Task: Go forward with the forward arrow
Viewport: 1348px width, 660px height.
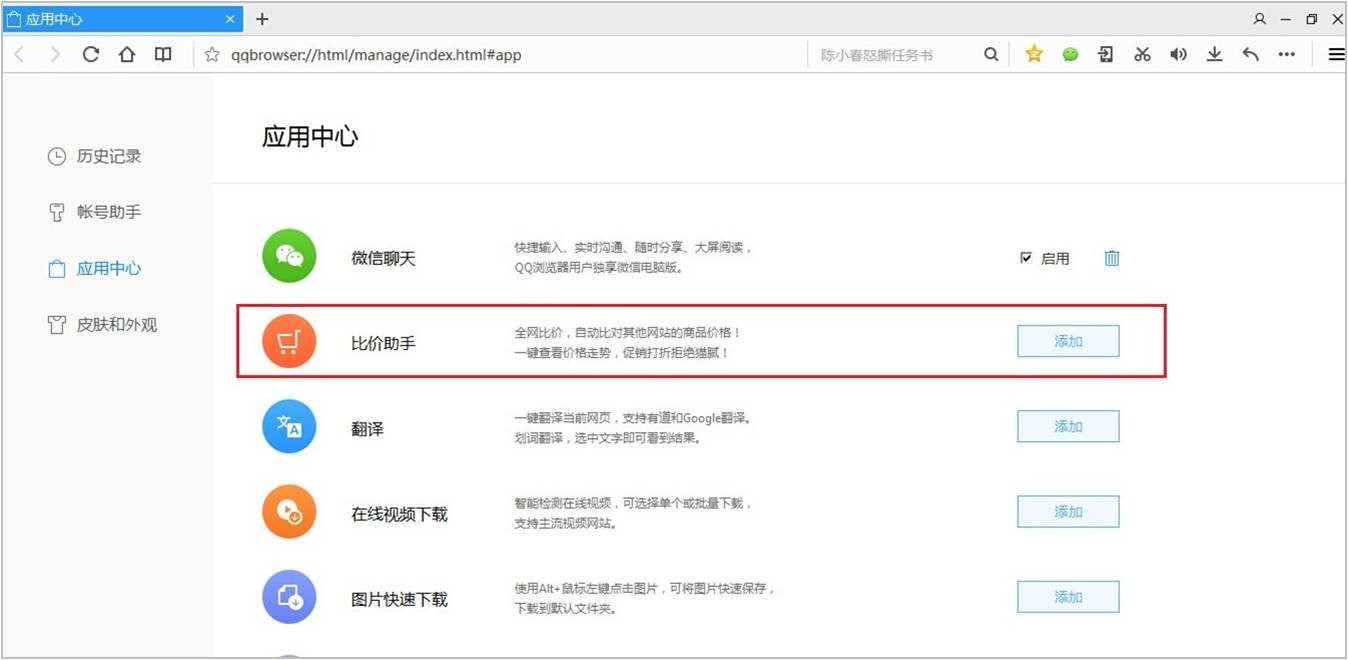Action: [x=55, y=55]
